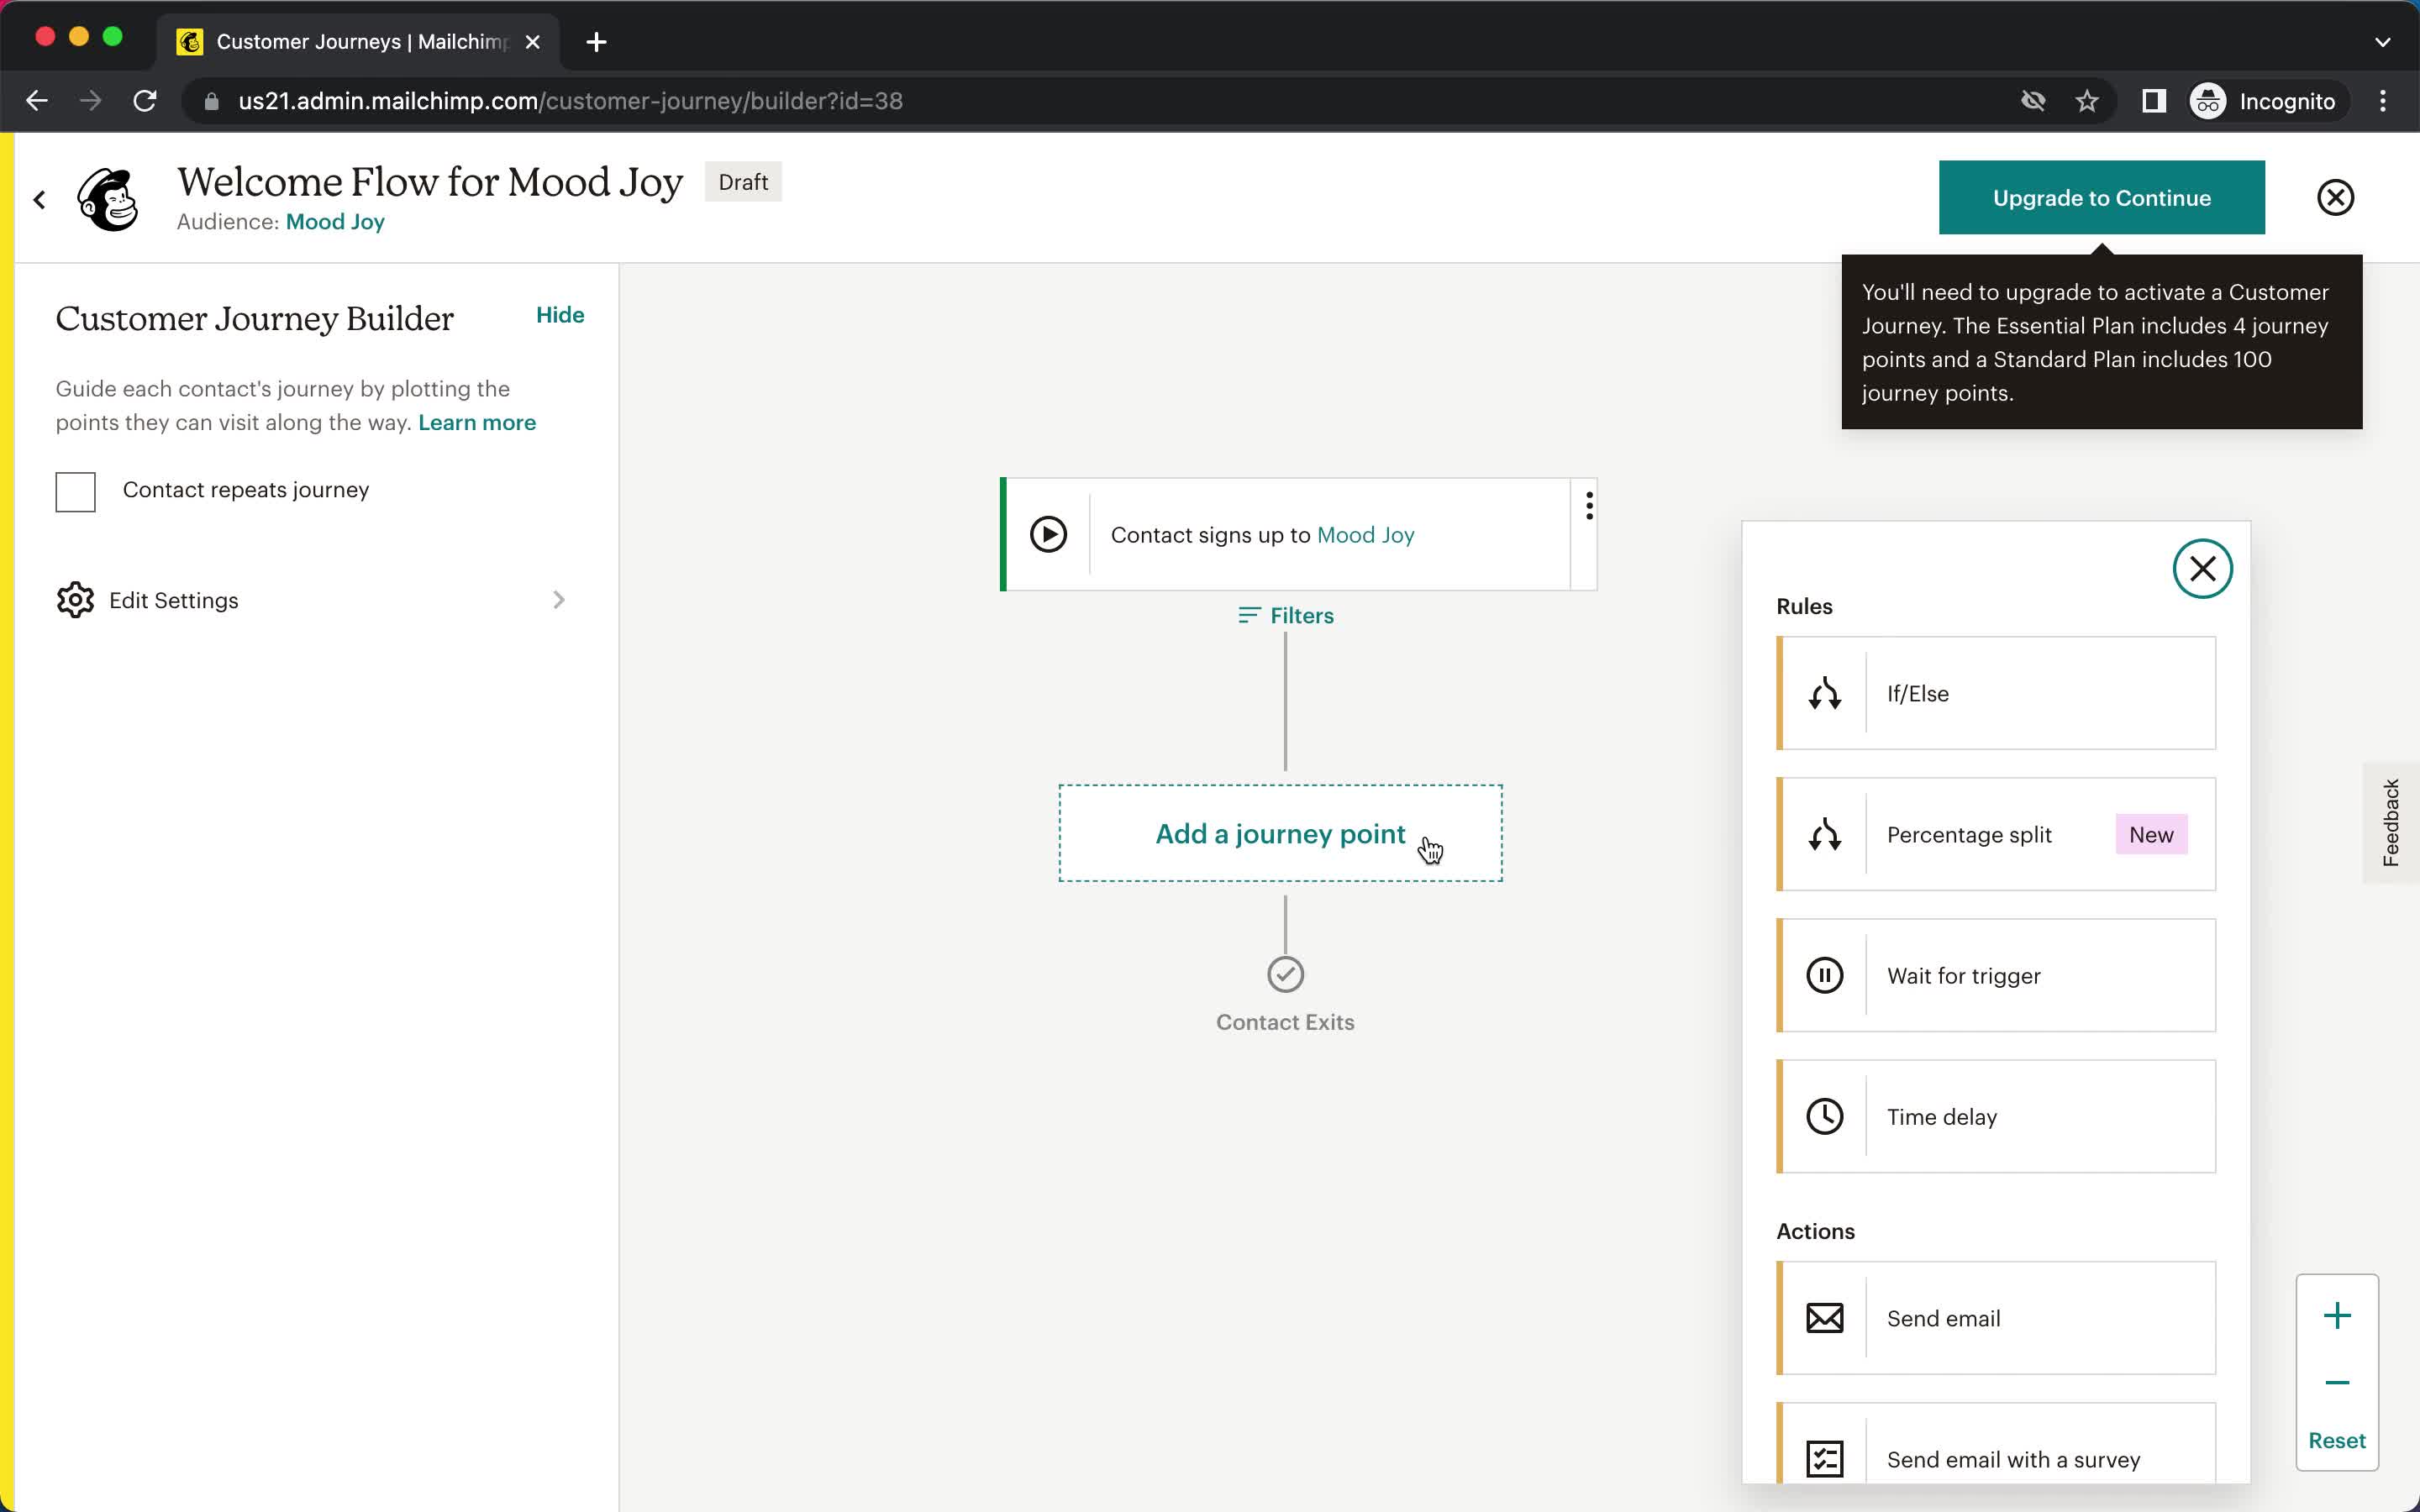Click the Send email action icon
The width and height of the screenshot is (2420, 1512).
pos(1824,1319)
